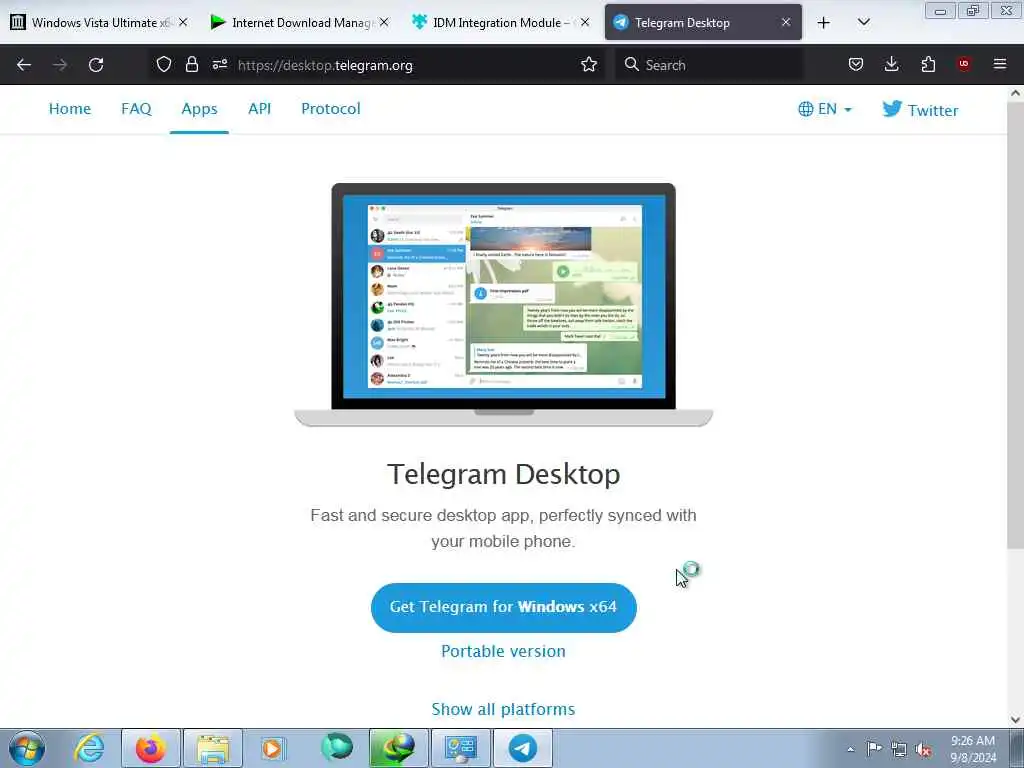Launch Internet Explorer from the taskbar

[89, 748]
